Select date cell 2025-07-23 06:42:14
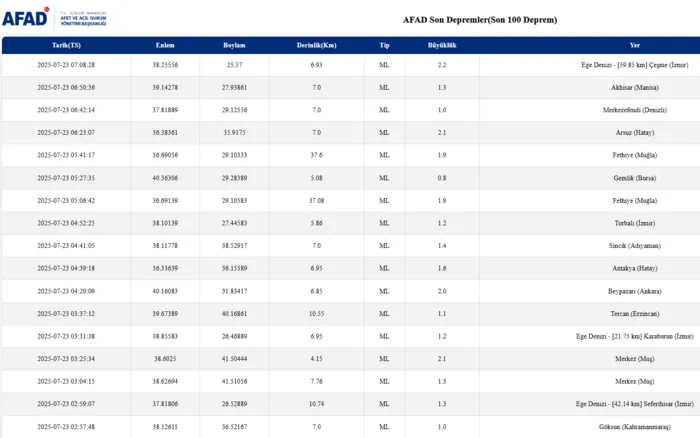Screen dimensions: 700x438 point(66,110)
